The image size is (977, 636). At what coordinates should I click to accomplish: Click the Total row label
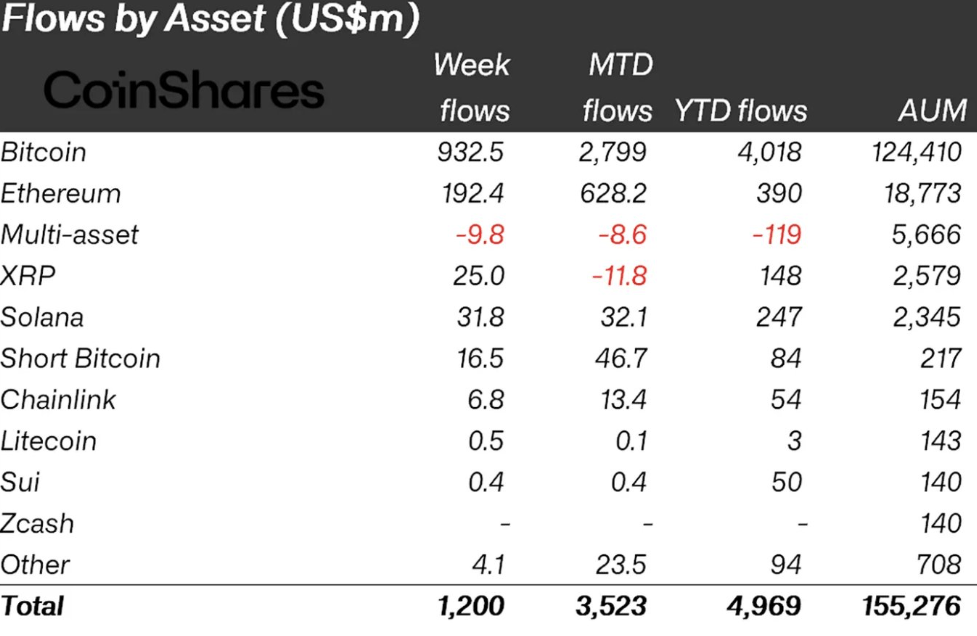click(32, 606)
